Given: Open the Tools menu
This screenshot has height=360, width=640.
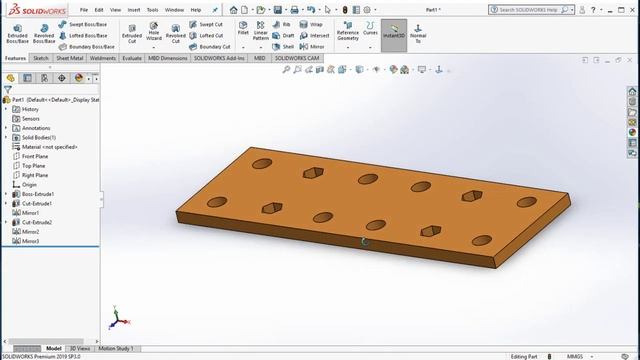Looking at the screenshot, I should click(152, 10).
